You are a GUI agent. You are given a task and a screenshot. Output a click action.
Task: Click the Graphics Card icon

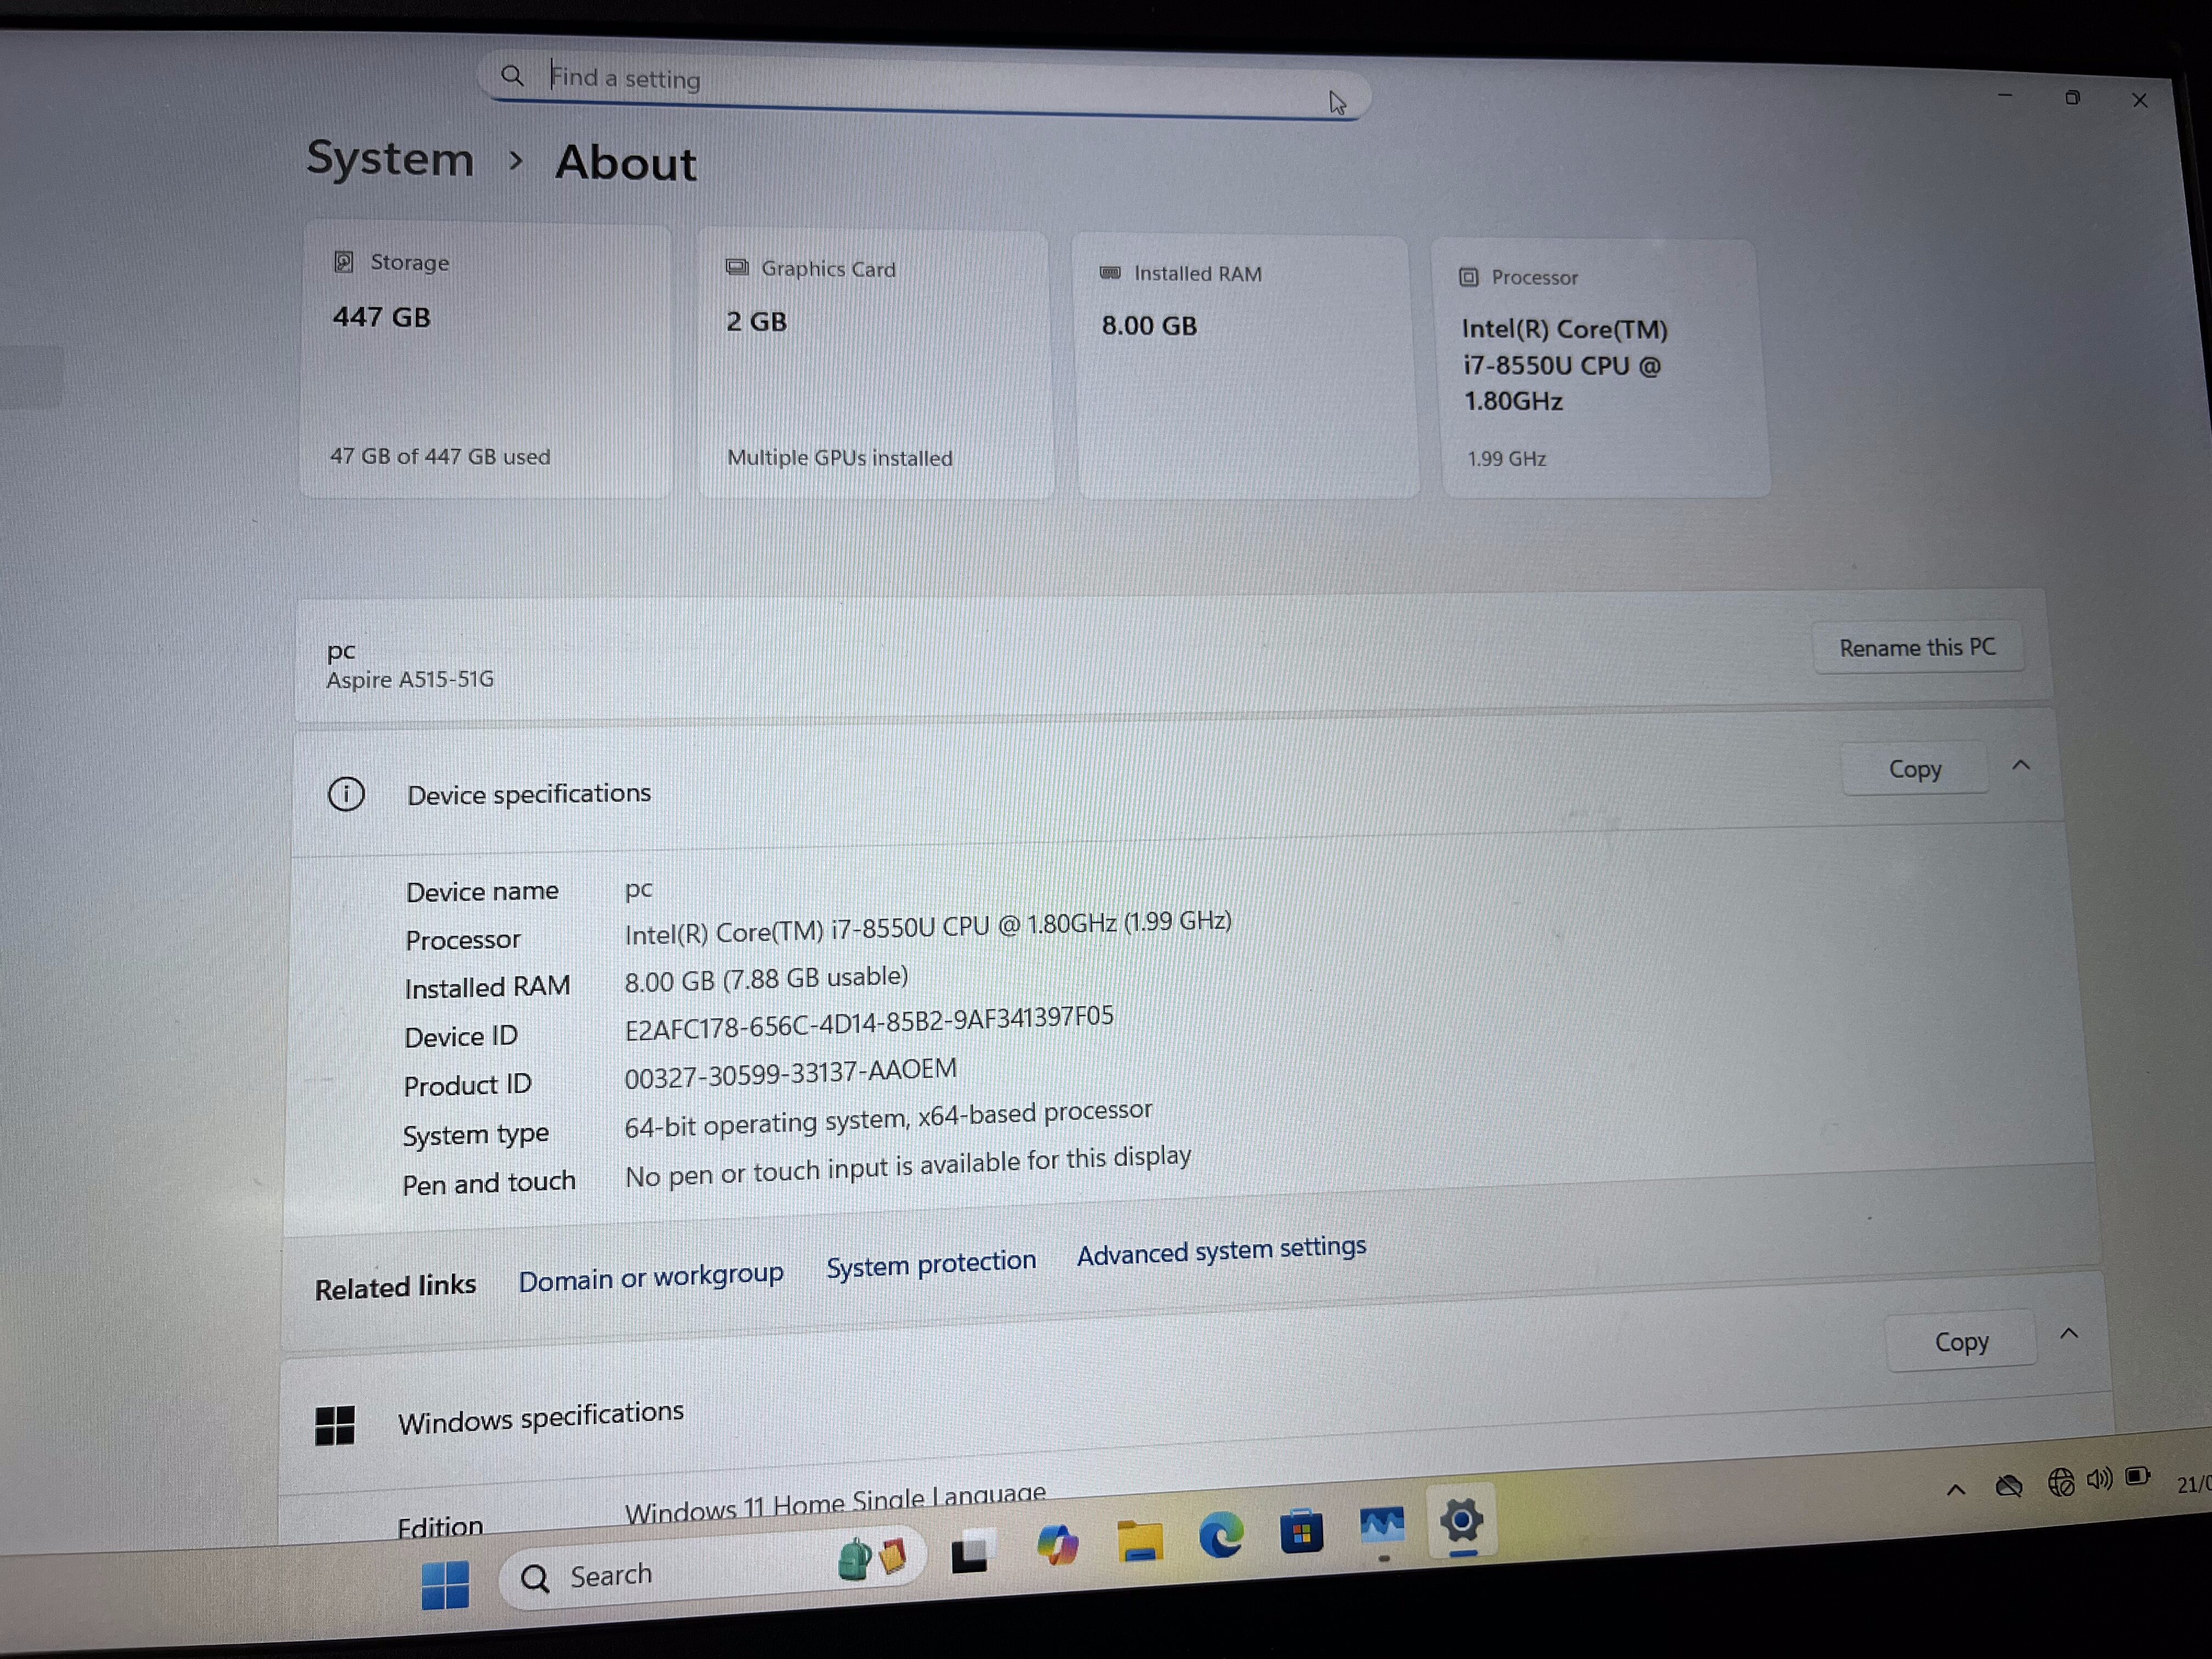coord(737,267)
